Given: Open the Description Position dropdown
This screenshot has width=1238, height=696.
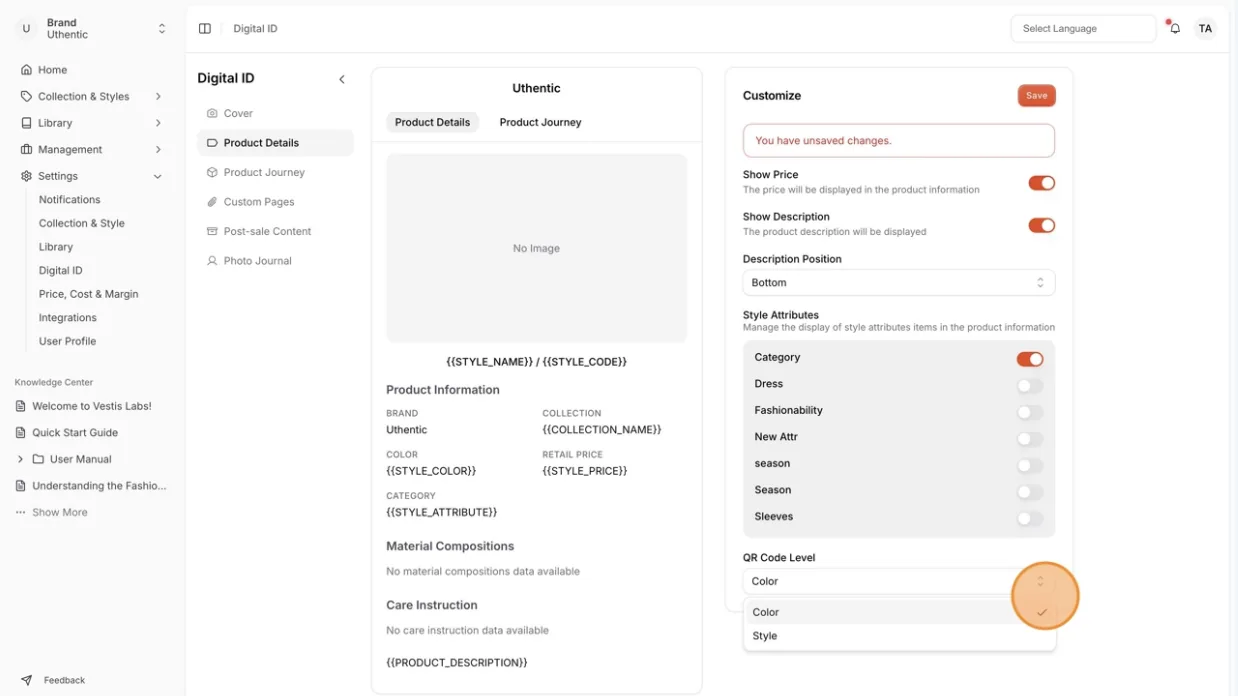Looking at the screenshot, I should pyautogui.click(x=899, y=283).
